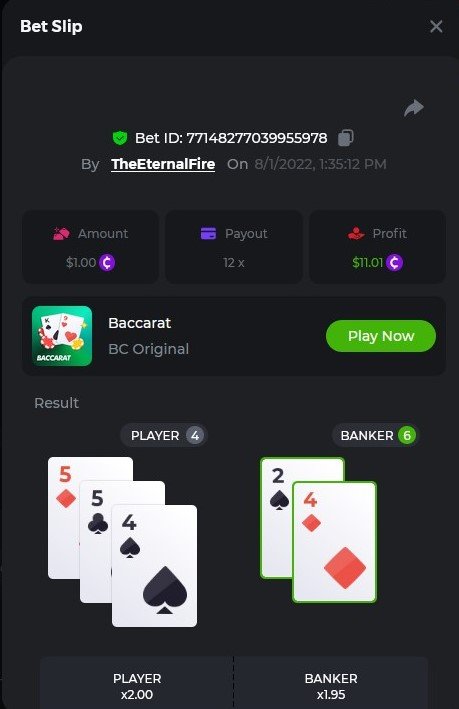Click the BANKER x1.95 box
459x709 pixels.
coord(331,683)
